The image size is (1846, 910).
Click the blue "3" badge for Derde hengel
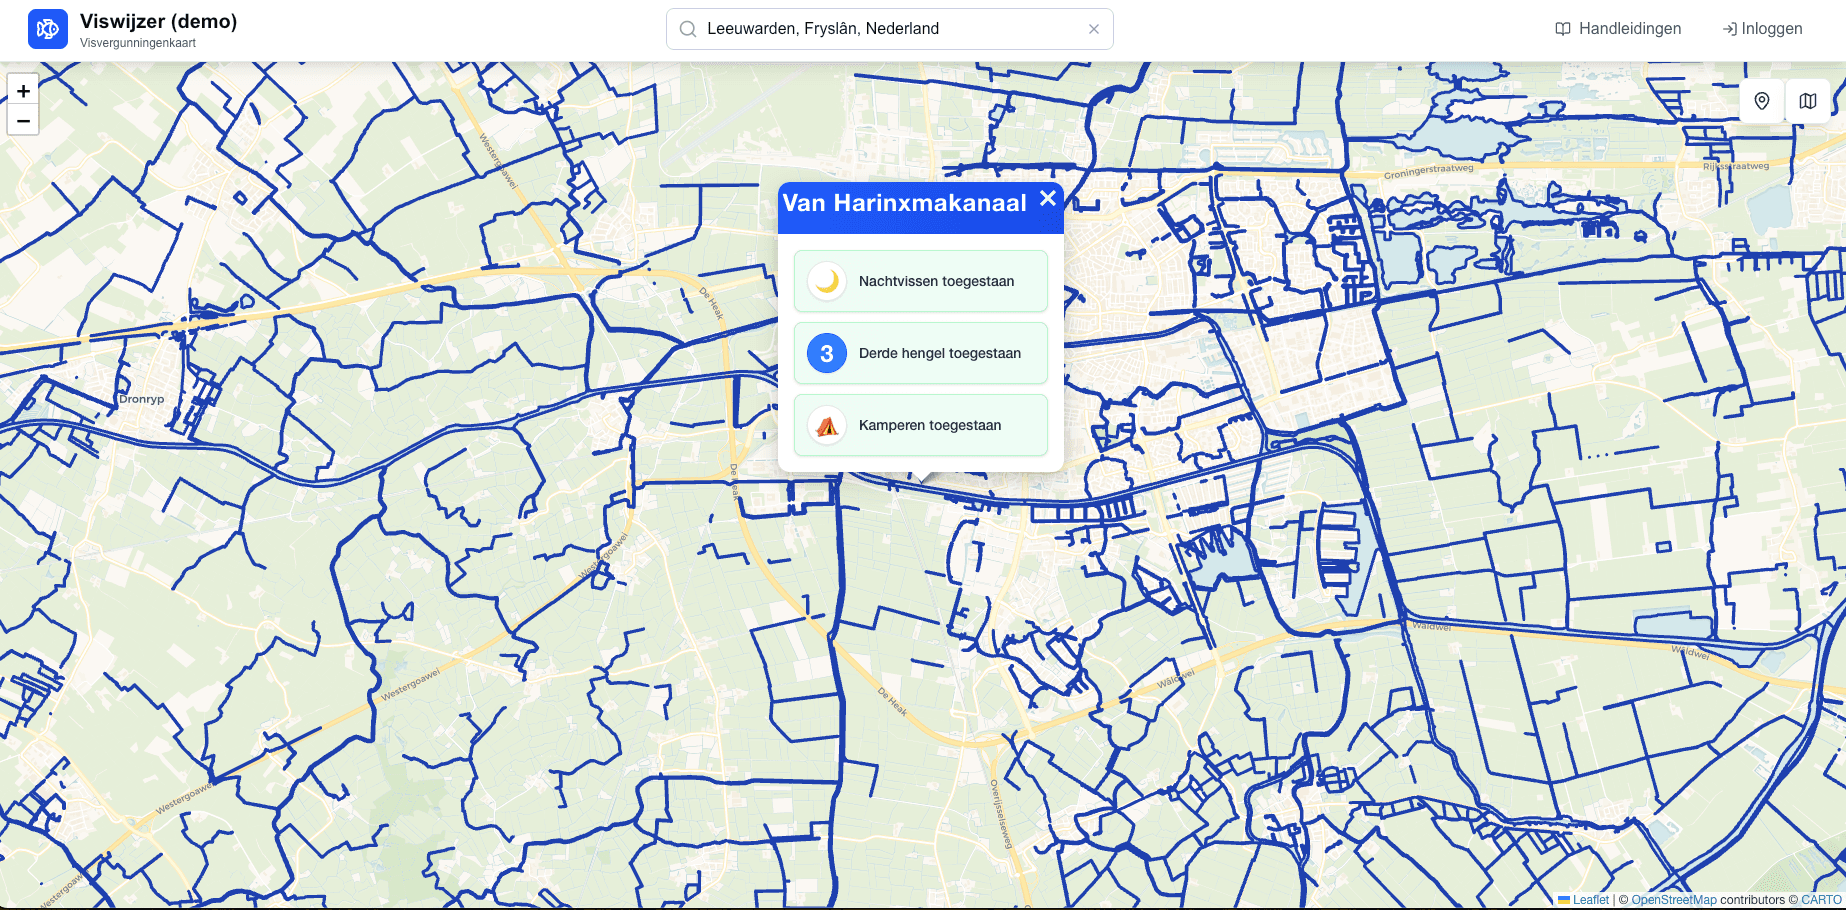(x=825, y=353)
